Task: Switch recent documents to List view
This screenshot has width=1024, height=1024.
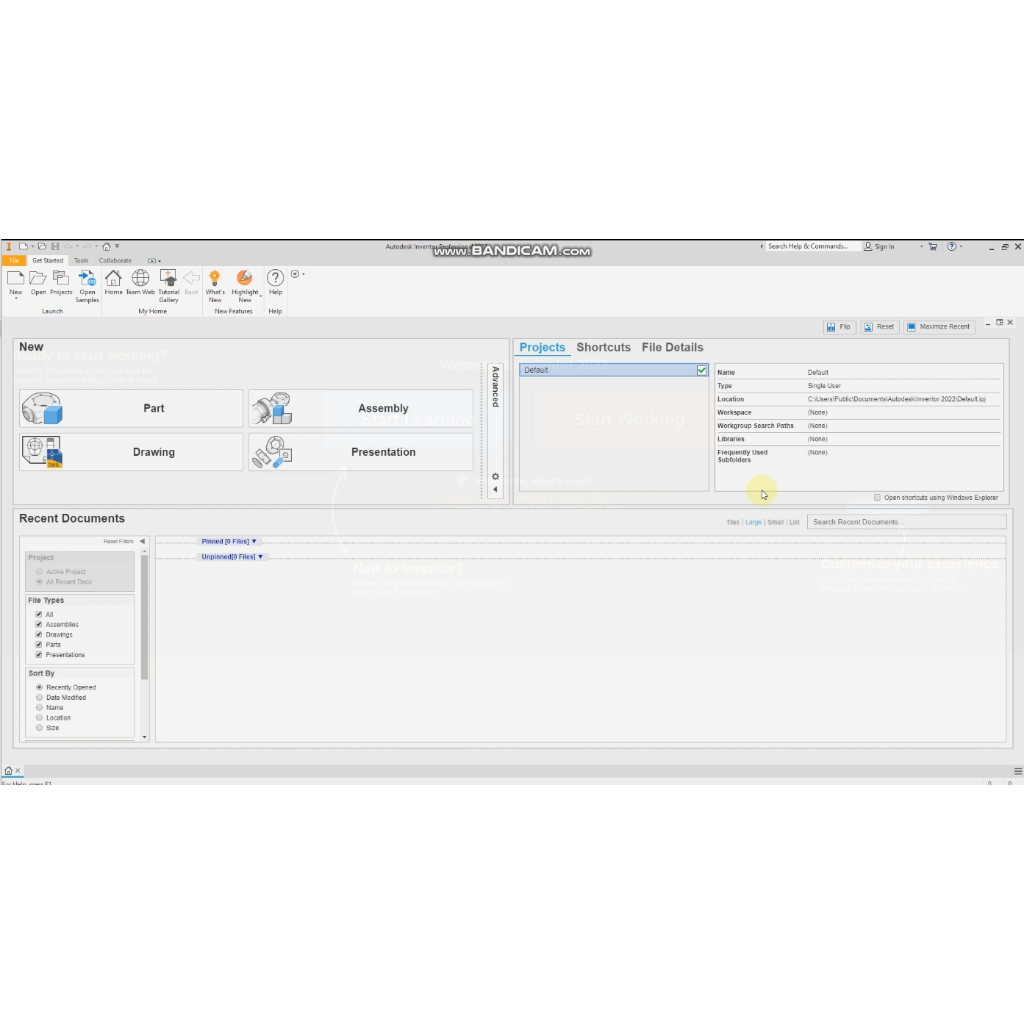Action: pos(794,522)
